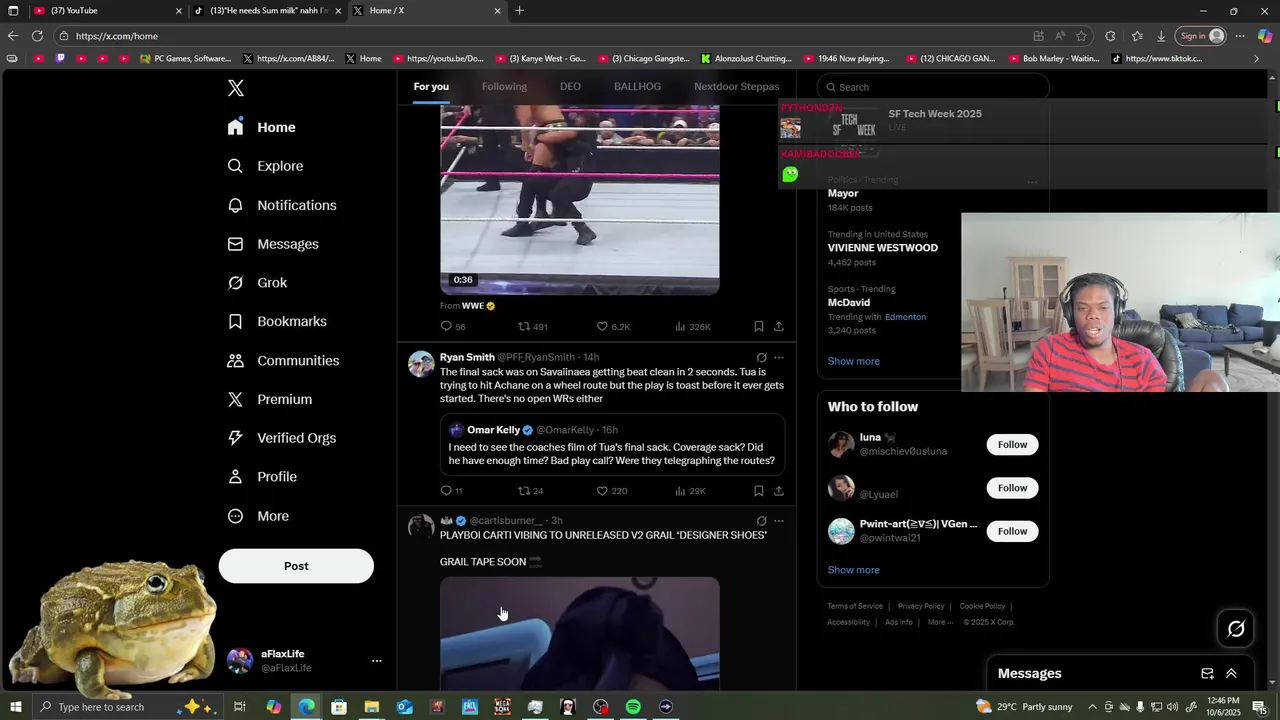Open Microsoft Store from taskbar

coord(339,707)
